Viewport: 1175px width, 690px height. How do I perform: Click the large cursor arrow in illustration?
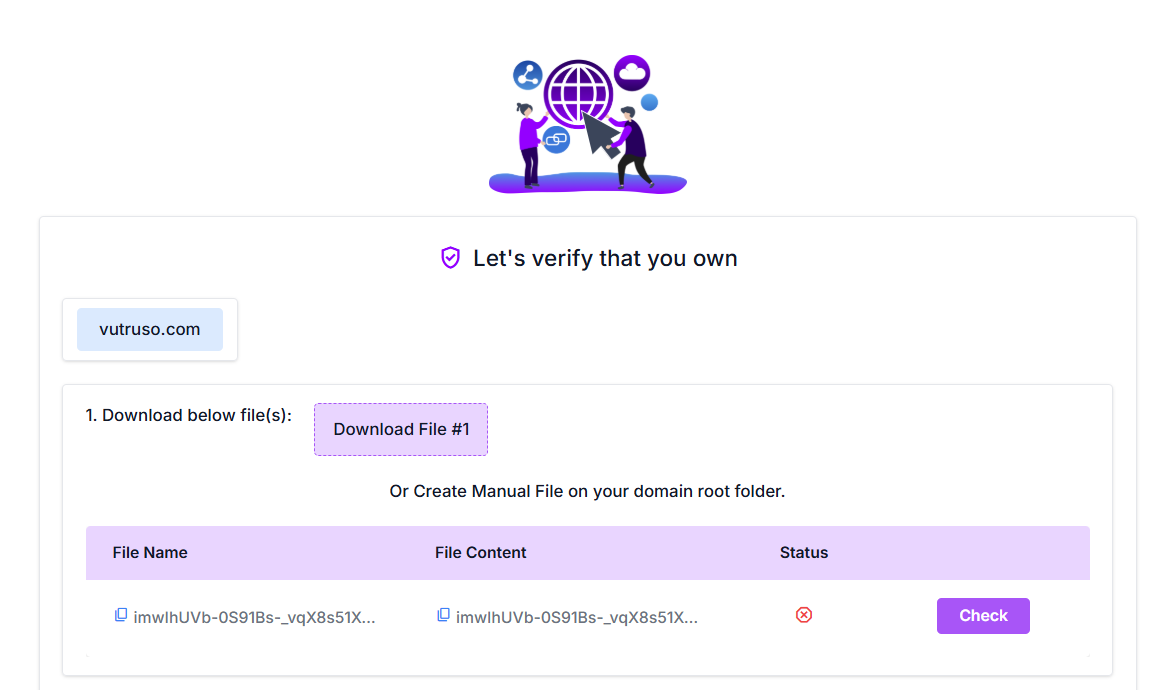tap(601, 134)
